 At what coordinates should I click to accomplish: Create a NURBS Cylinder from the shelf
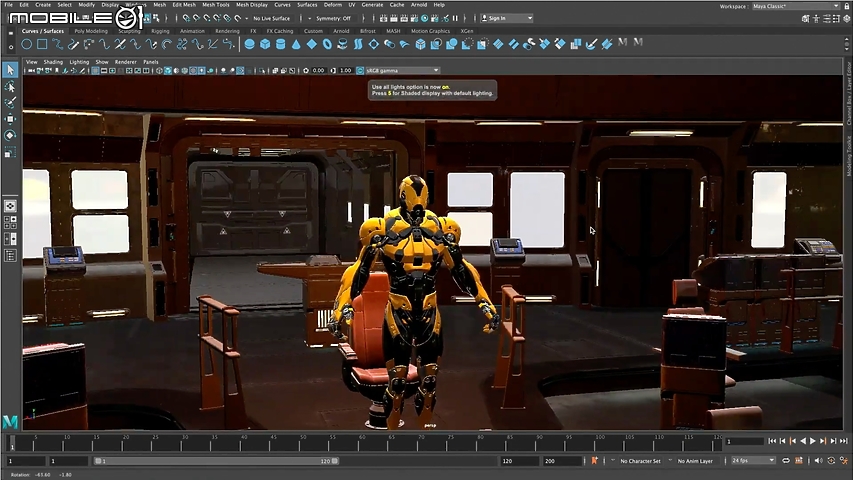(x=280, y=45)
